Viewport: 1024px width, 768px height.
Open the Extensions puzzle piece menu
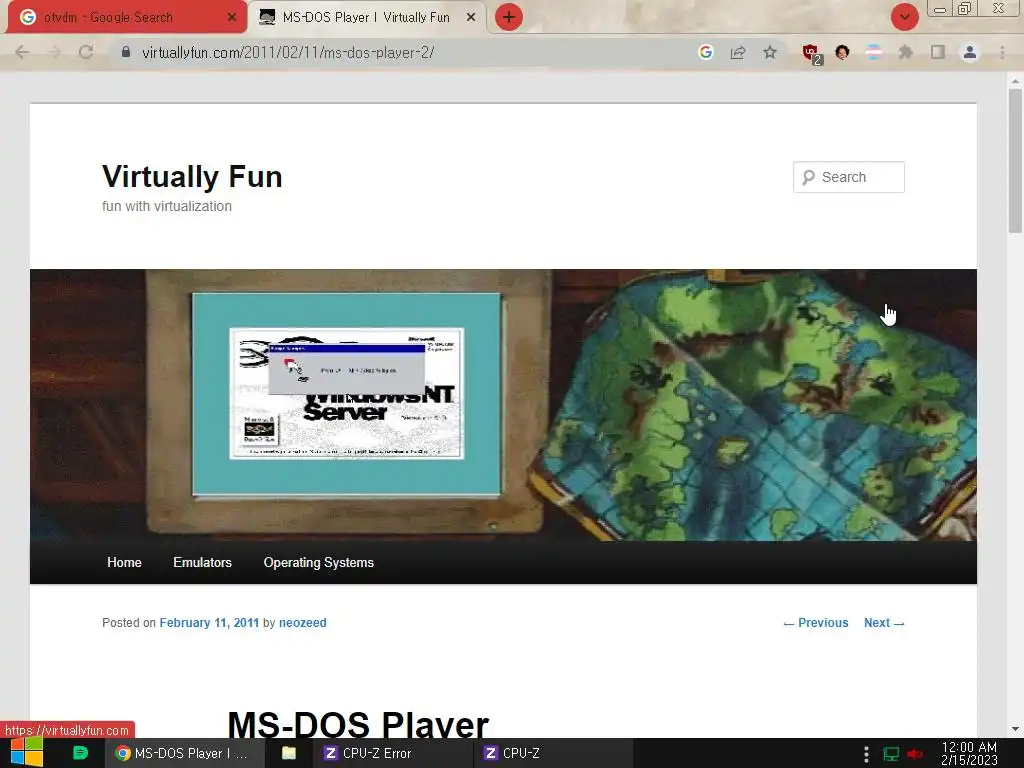(906, 52)
